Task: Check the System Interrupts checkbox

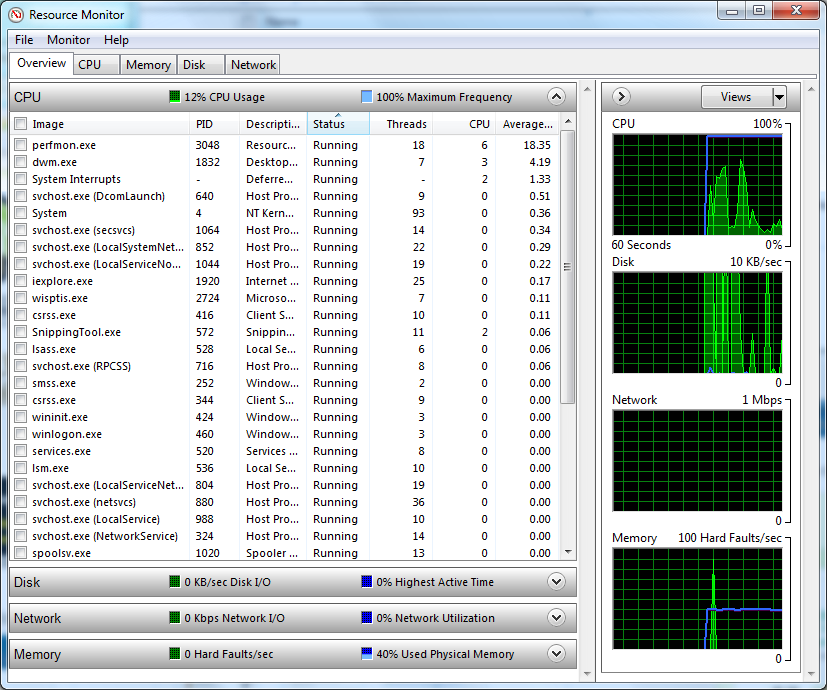Action: pyautogui.click(x=21, y=179)
